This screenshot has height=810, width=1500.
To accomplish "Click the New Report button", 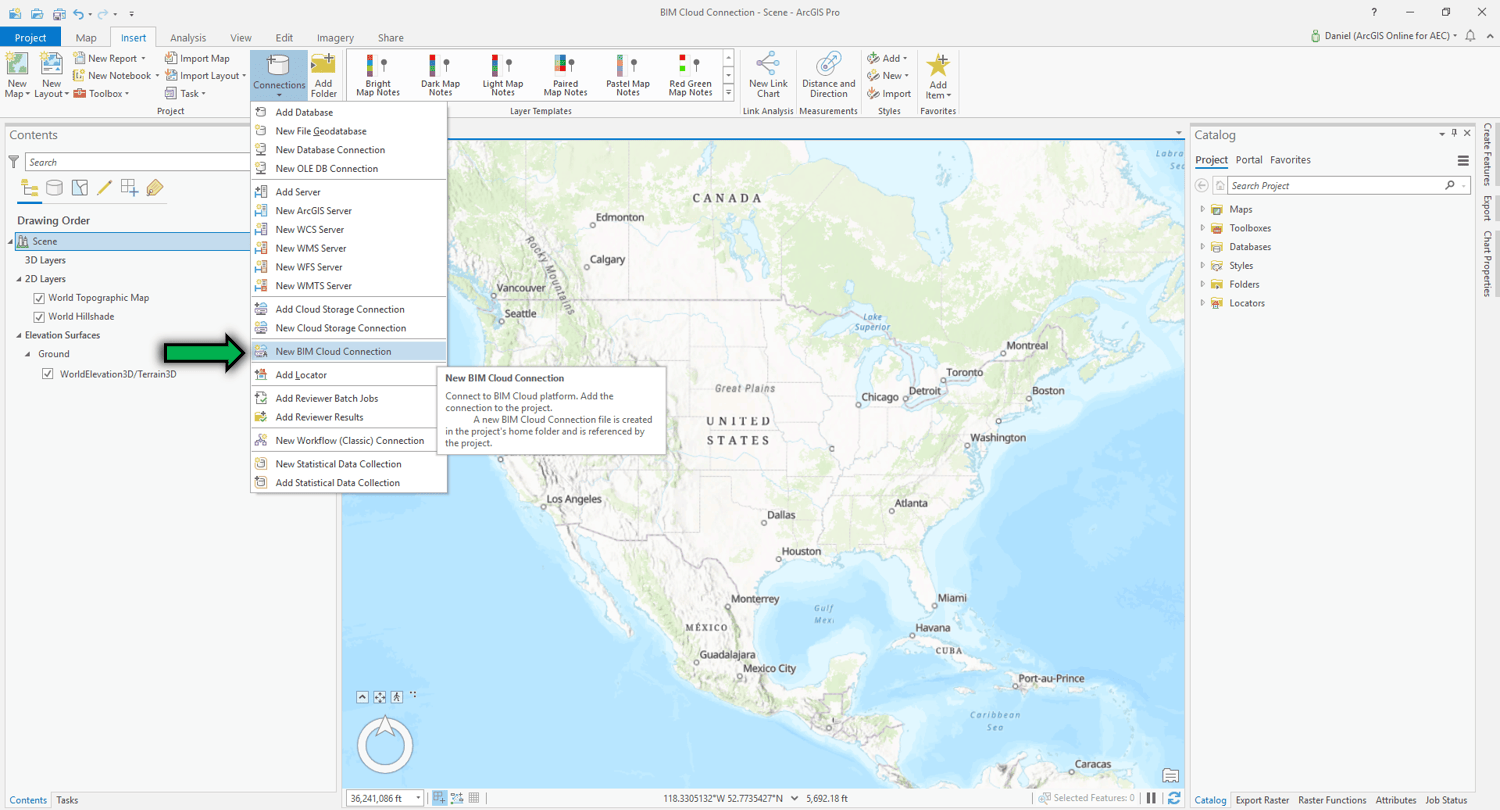I will 109,58.
